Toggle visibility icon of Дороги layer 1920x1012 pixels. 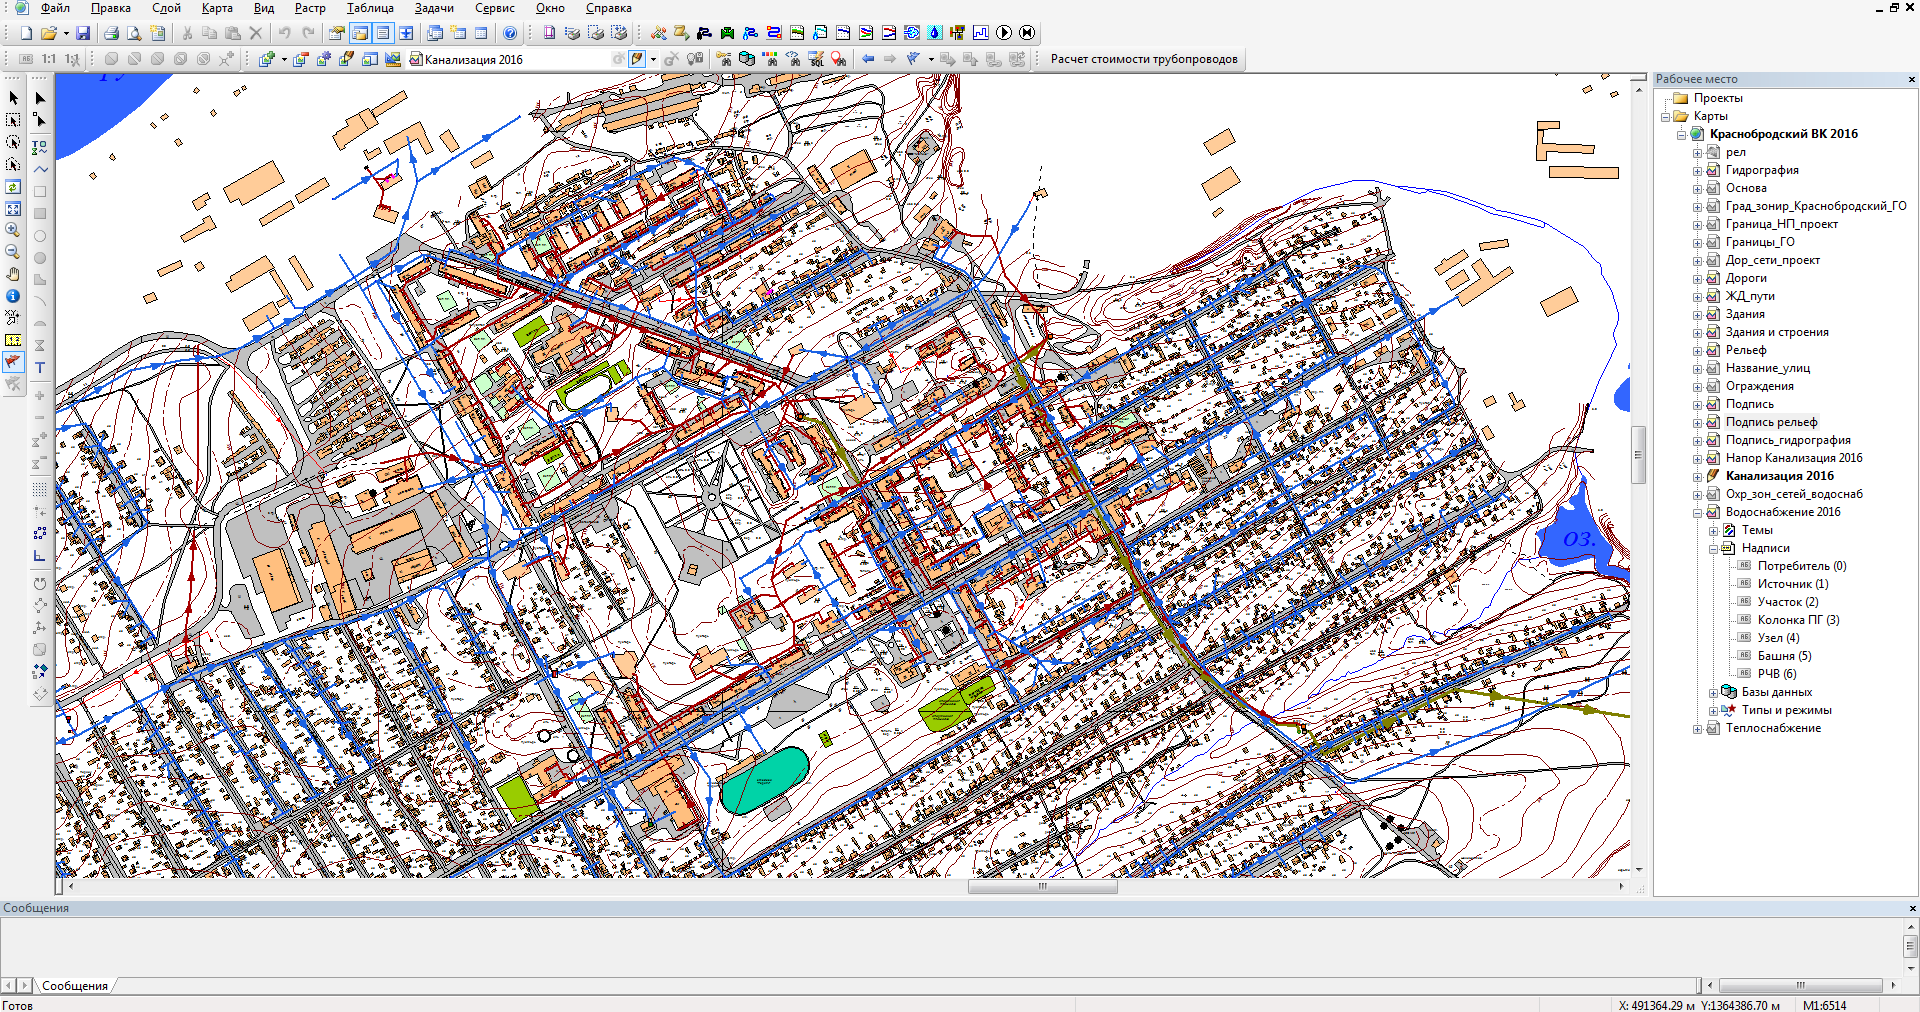coord(1713,278)
